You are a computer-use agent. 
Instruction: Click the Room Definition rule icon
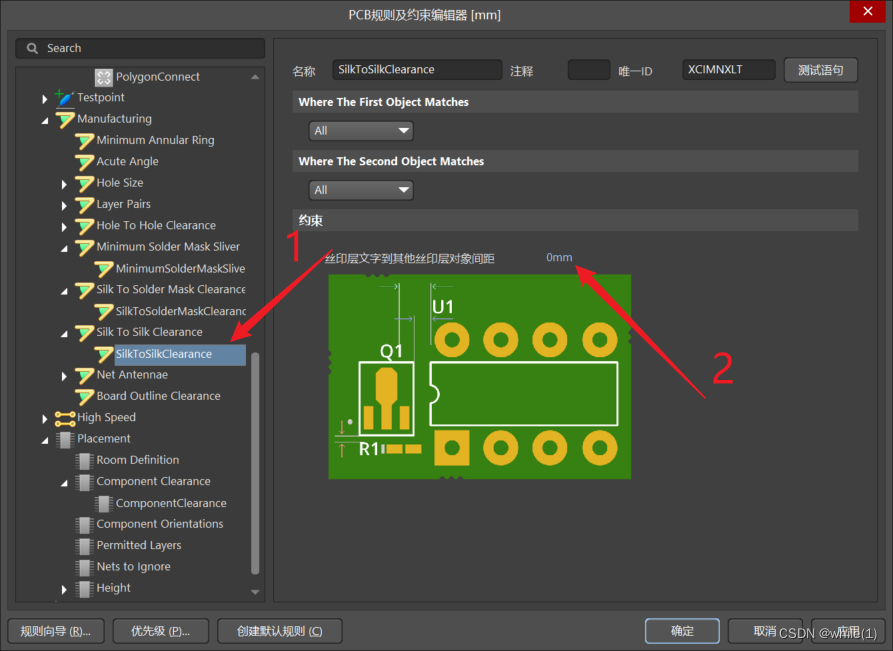85,461
